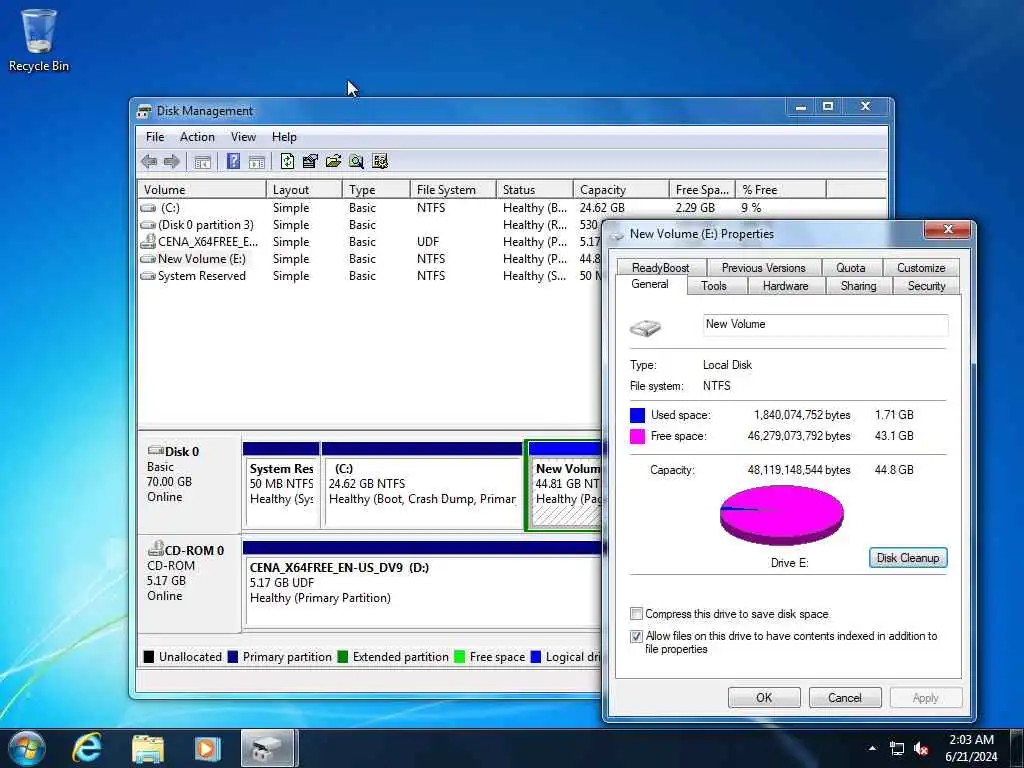Viewport: 1024px width, 768px height.
Task: Click OK in the Properties dialog
Action: pyautogui.click(x=764, y=697)
